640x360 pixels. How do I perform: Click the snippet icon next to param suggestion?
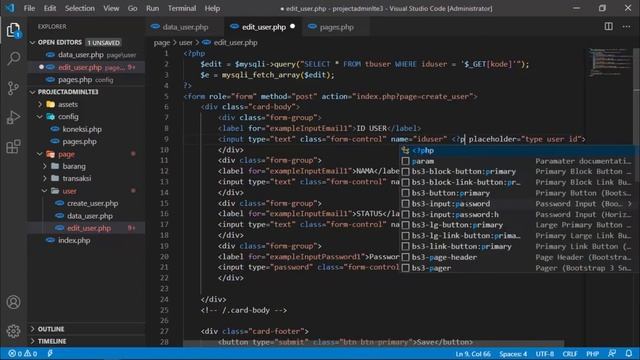pos(405,161)
